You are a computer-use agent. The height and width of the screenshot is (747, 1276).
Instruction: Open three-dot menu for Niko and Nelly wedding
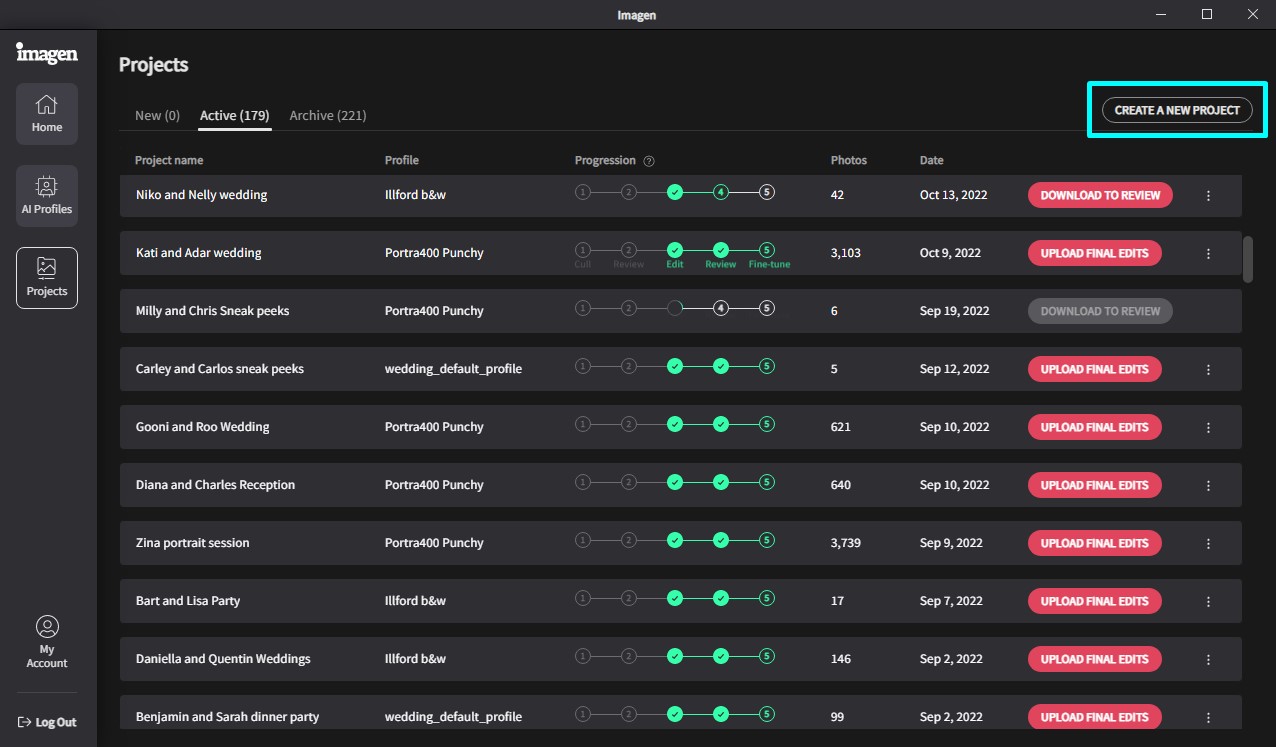click(x=1208, y=196)
